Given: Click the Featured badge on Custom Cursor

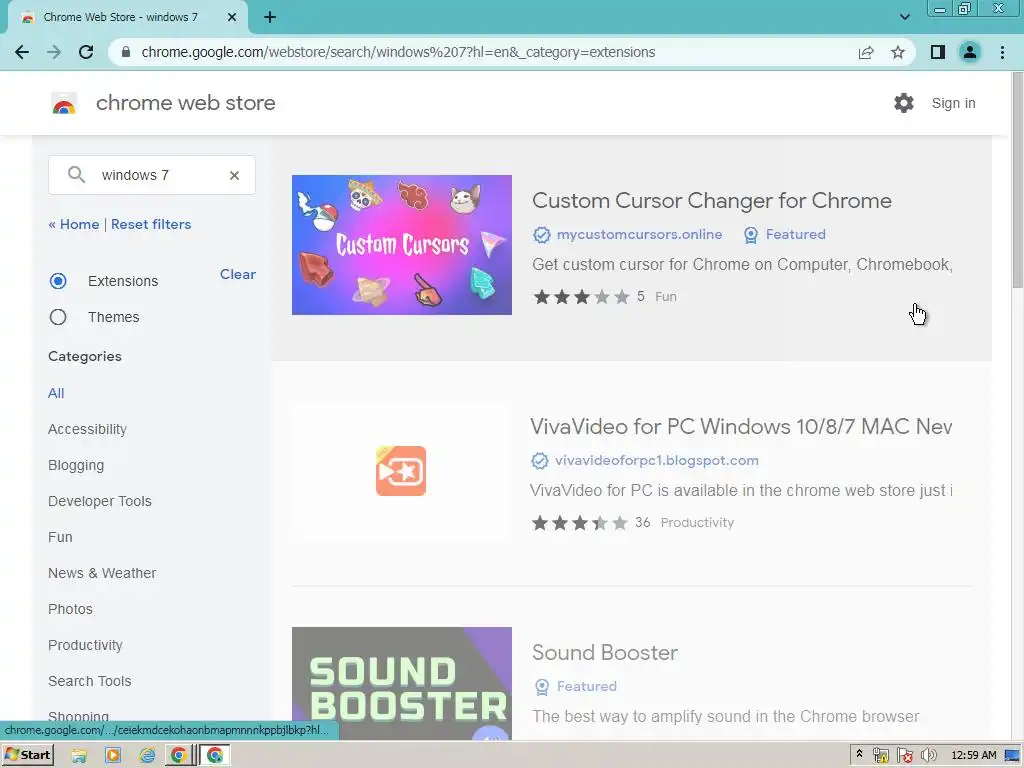Looking at the screenshot, I should point(784,234).
